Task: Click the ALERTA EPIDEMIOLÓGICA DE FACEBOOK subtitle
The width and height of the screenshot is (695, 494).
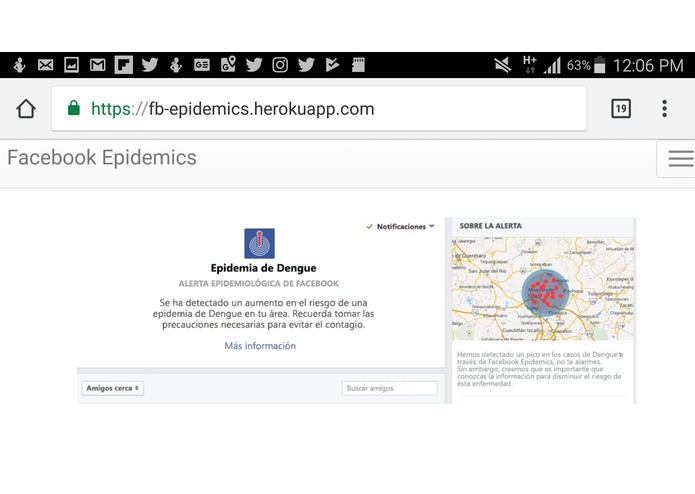Action: tap(259, 284)
